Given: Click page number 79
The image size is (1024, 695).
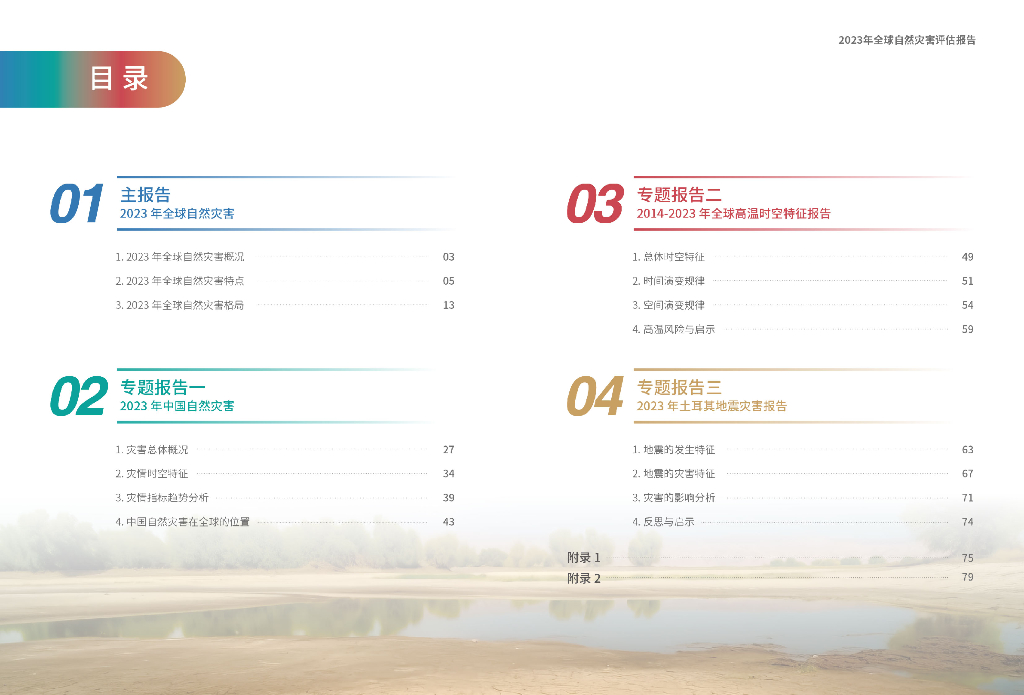Looking at the screenshot, I should coord(968,577).
